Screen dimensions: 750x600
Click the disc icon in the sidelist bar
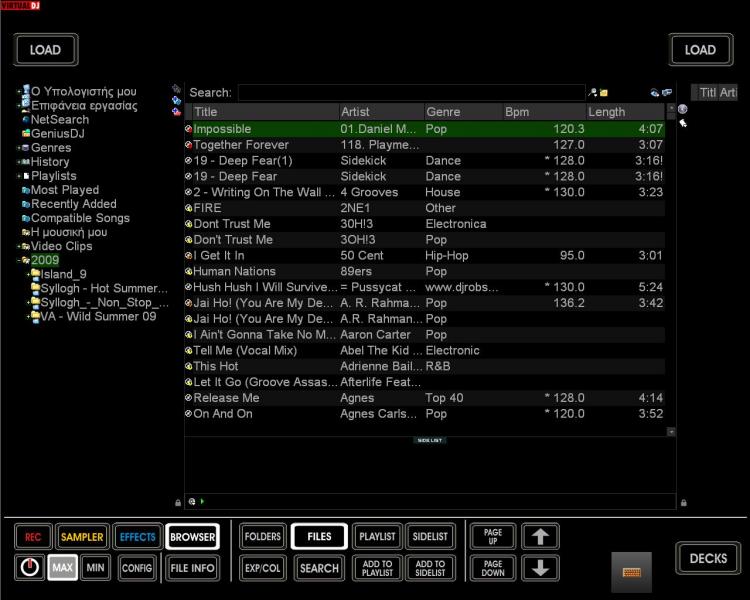tap(192, 501)
